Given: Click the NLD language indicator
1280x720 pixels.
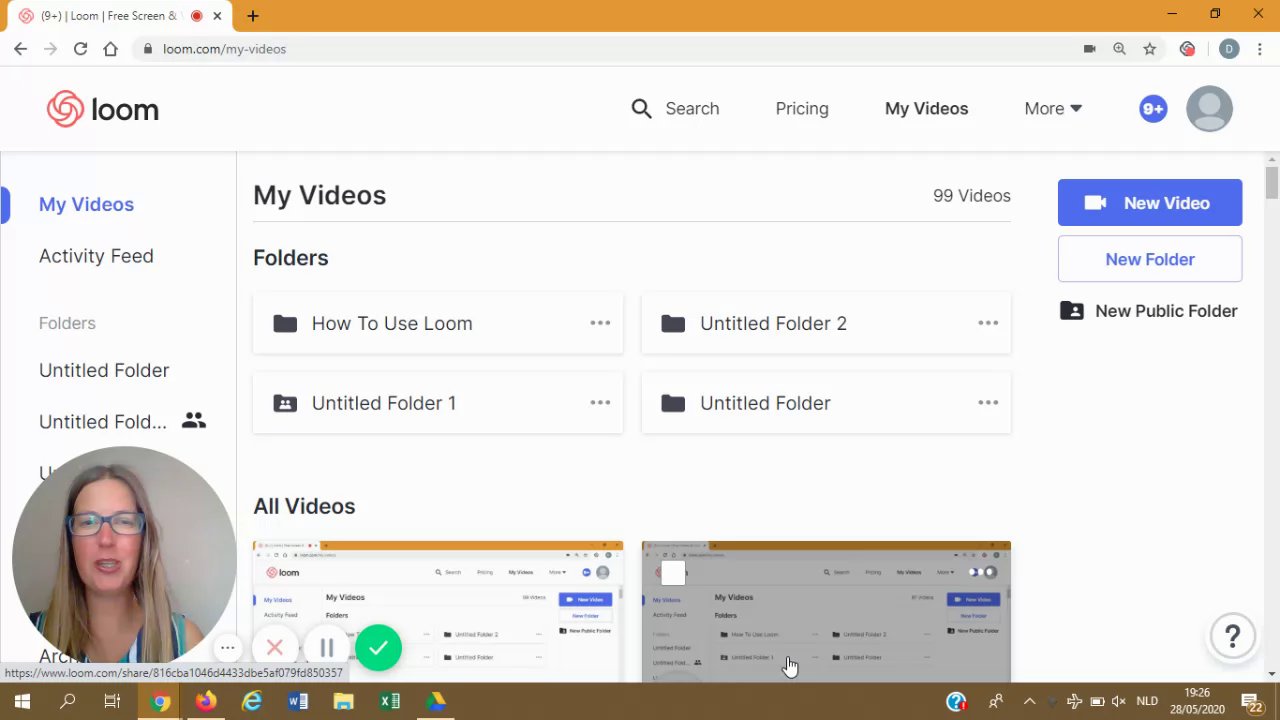Looking at the screenshot, I should click(1146, 702).
